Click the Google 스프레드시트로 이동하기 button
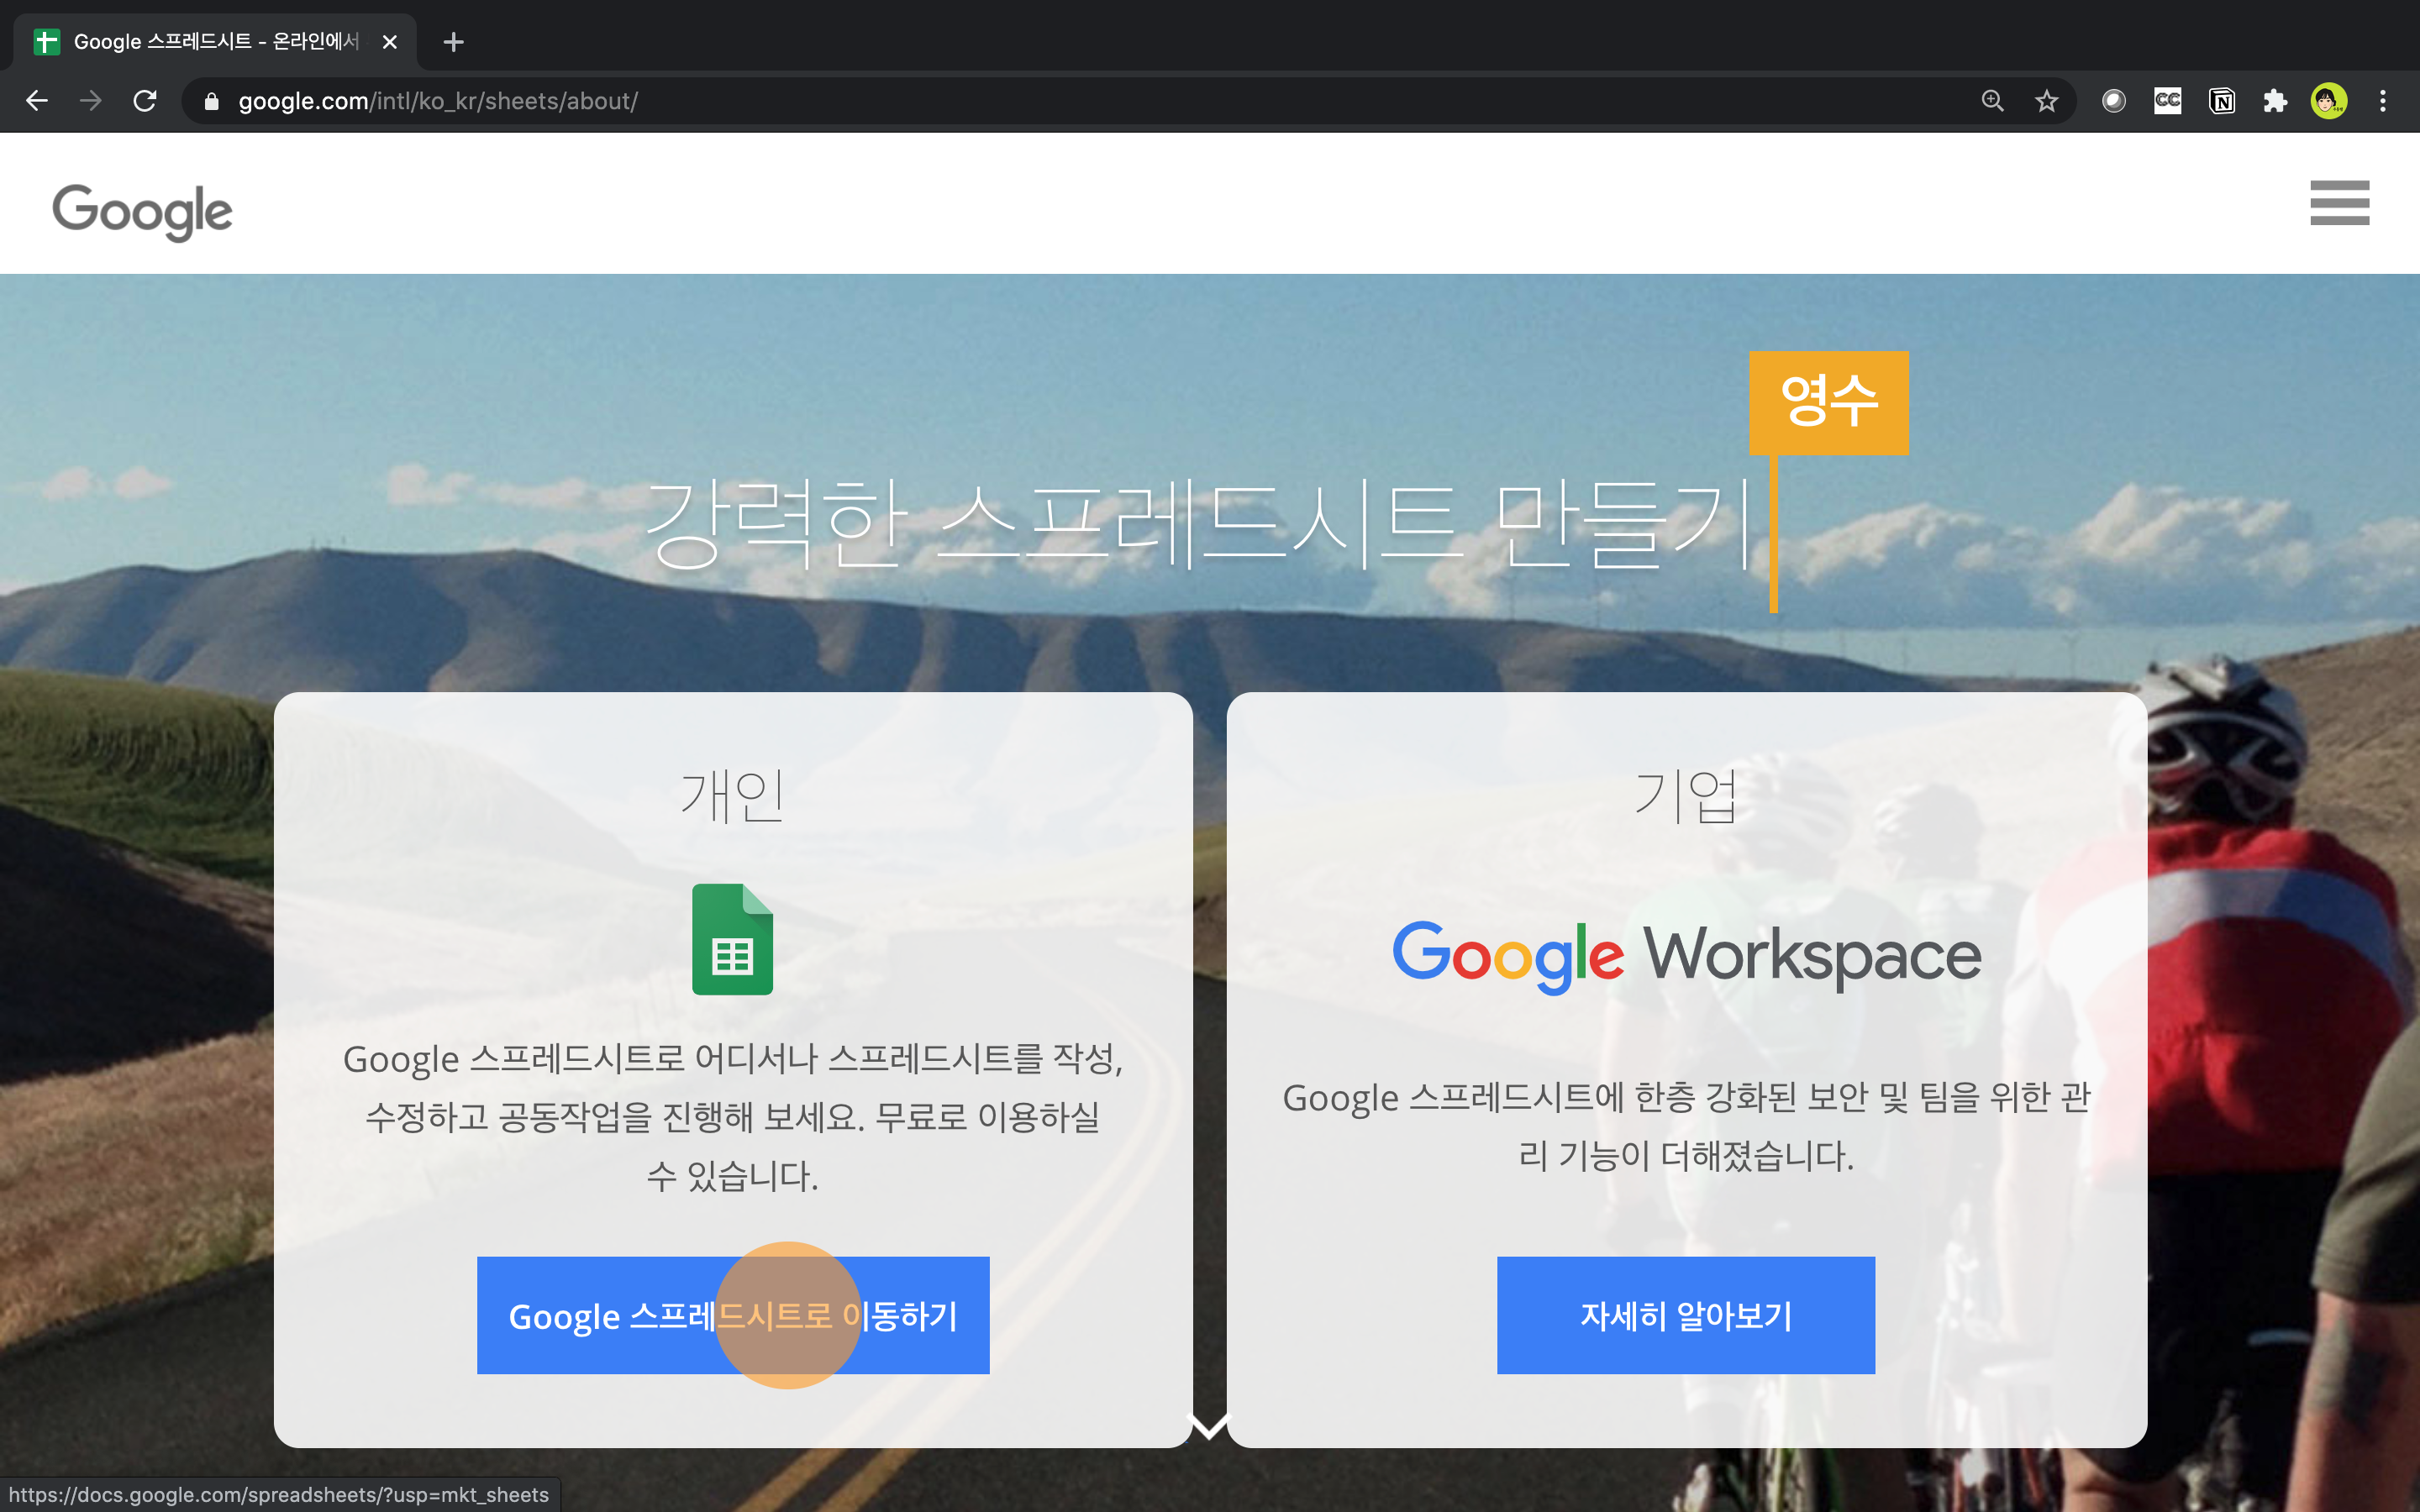This screenshot has height=1512, width=2420. pos(733,1315)
